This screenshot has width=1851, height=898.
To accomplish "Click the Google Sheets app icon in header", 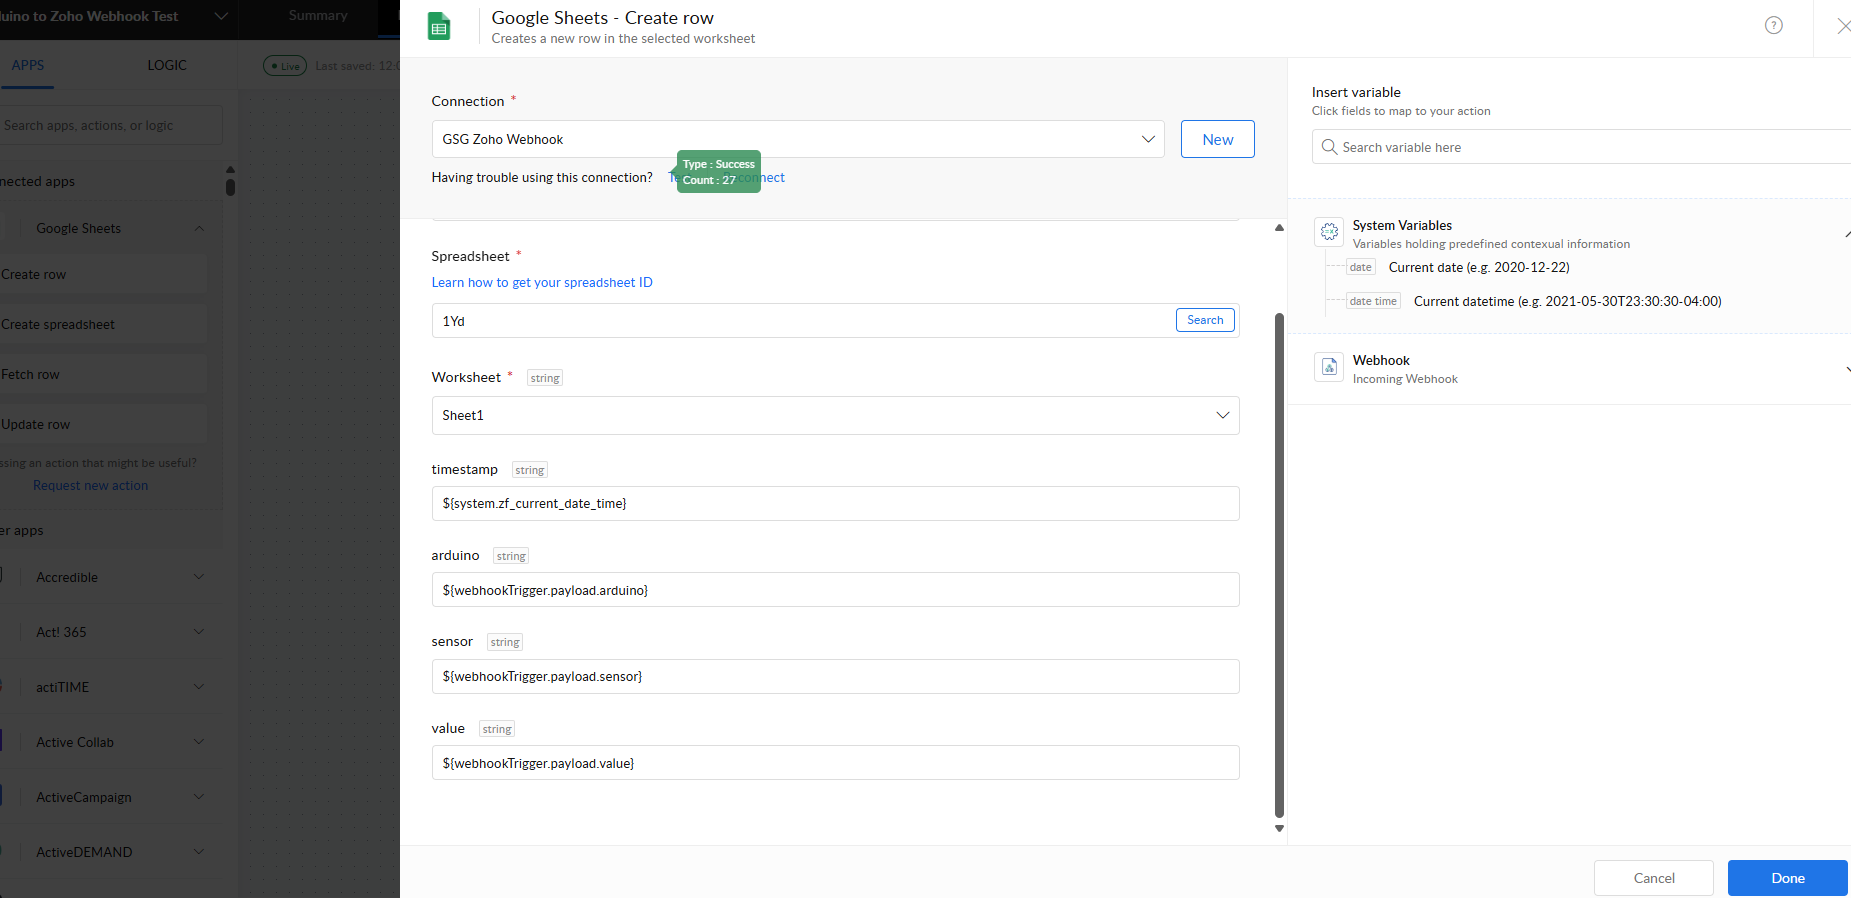I will (x=439, y=27).
